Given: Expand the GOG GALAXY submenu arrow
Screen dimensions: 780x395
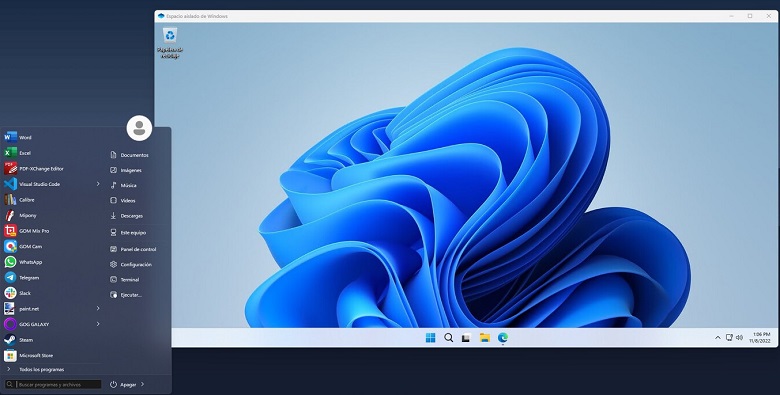Looking at the screenshot, I should point(98,324).
